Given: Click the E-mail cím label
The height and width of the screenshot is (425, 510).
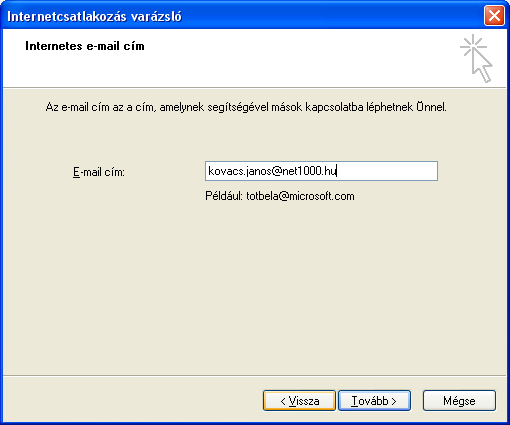Looking at the screenshot, I should point(99,172).
